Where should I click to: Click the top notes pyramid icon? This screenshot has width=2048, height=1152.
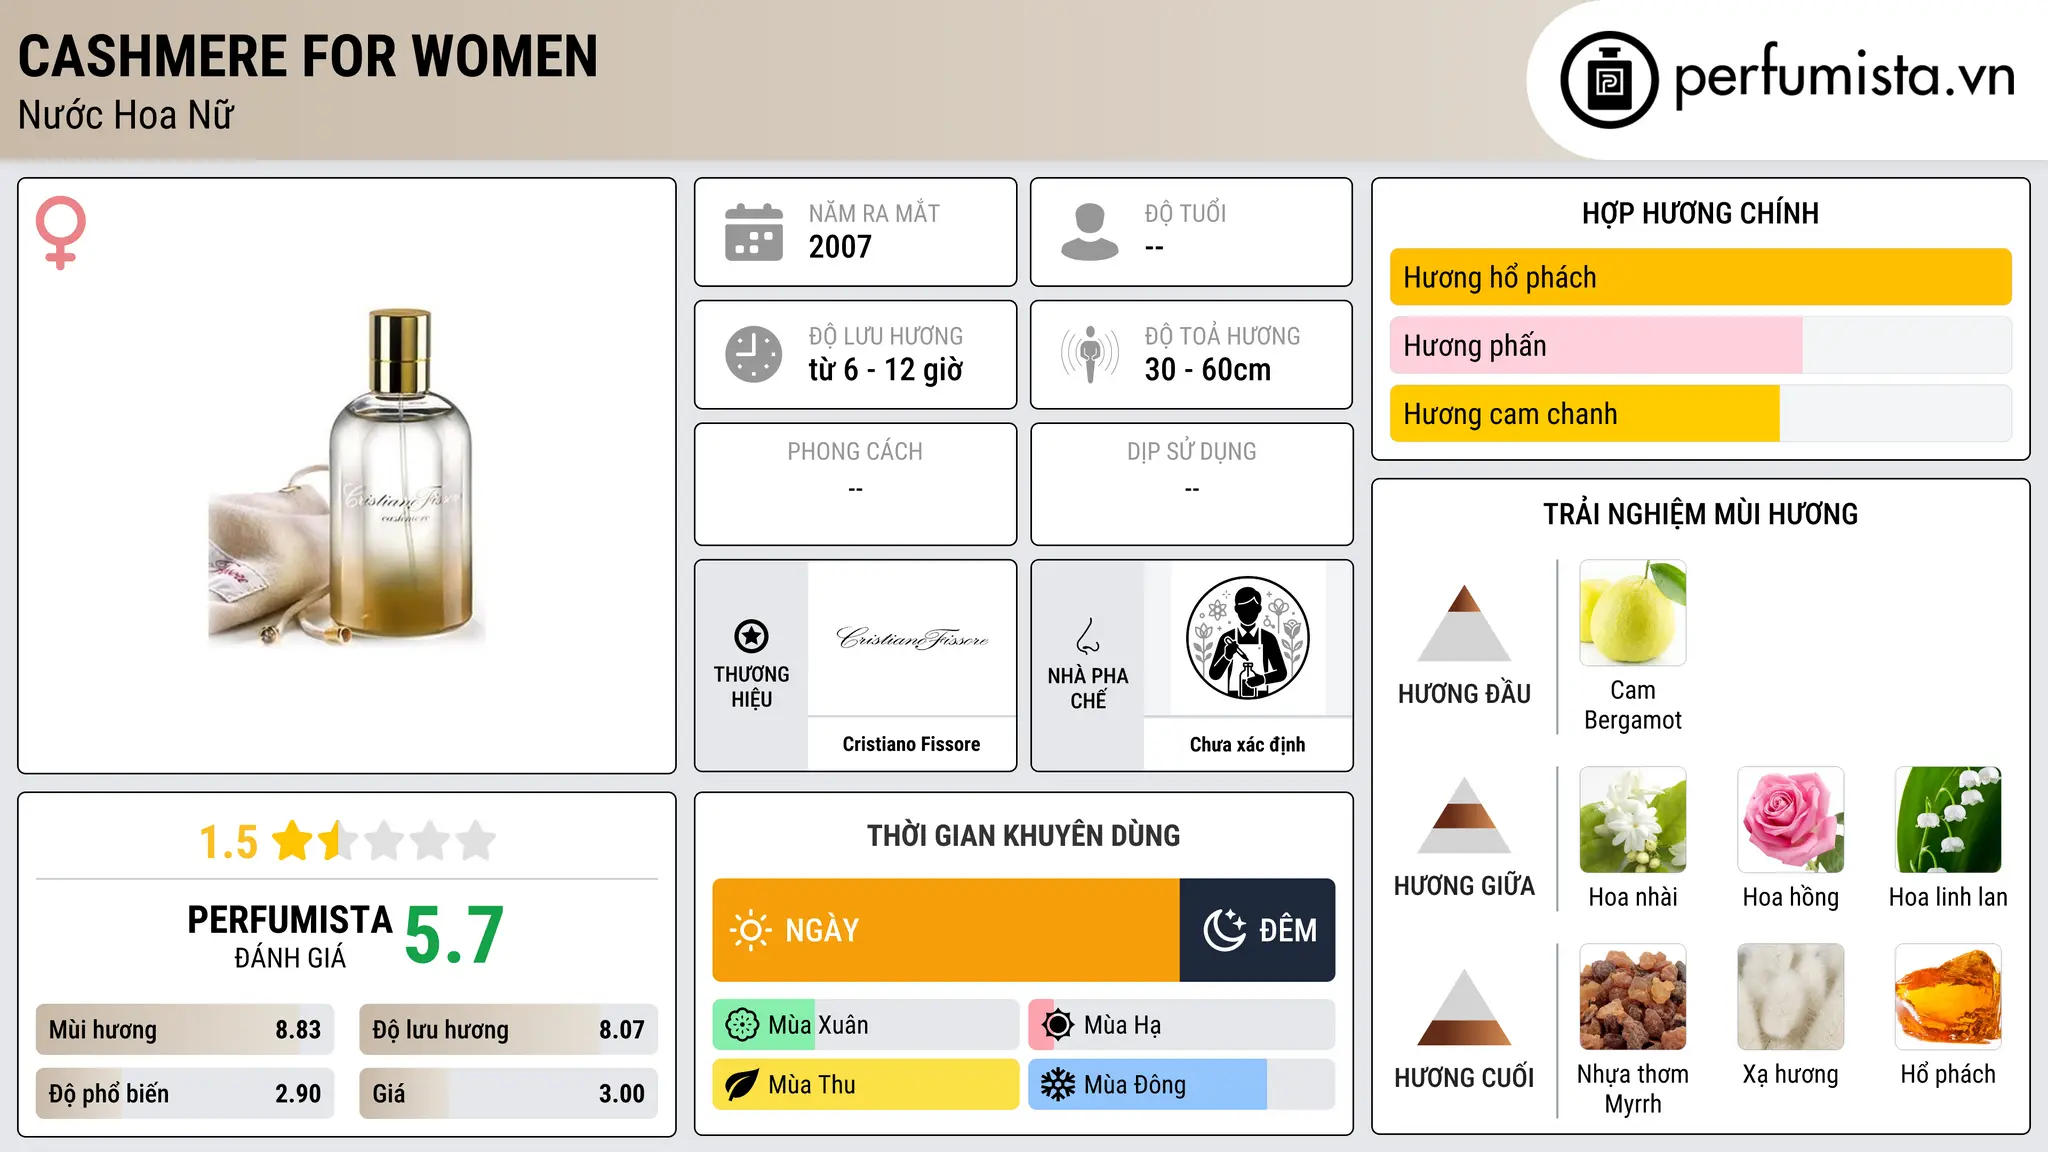tap(1464, 623)
